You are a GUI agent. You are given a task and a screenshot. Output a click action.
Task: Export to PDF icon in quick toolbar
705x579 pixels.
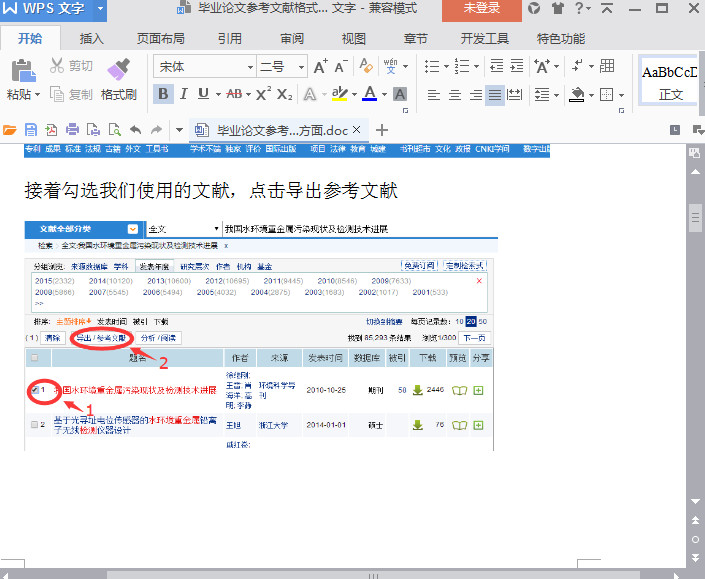(x=51, y=130)
